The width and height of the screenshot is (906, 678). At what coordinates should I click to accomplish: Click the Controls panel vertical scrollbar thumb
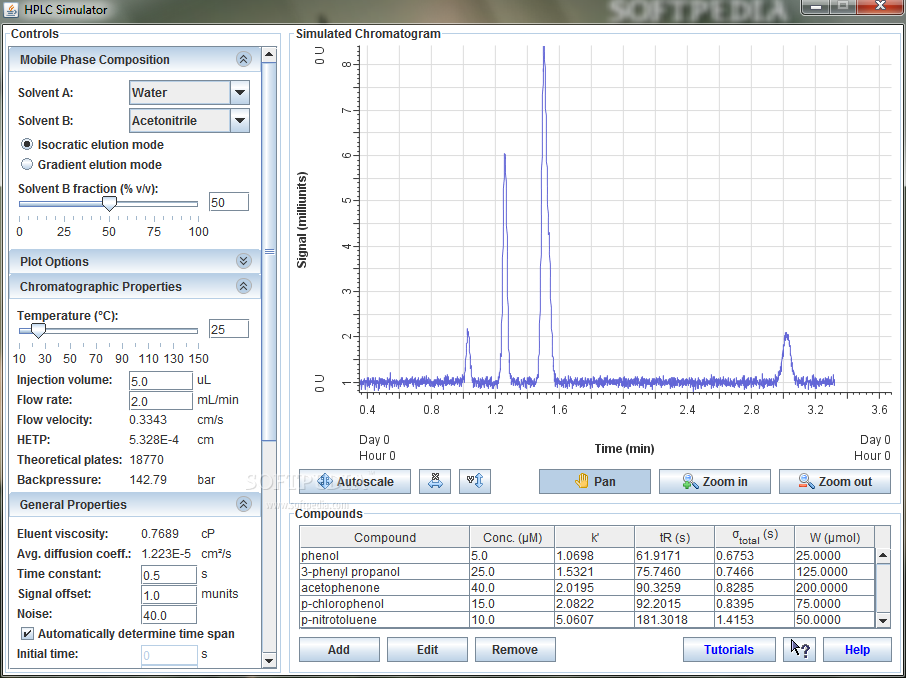[269, 251]
